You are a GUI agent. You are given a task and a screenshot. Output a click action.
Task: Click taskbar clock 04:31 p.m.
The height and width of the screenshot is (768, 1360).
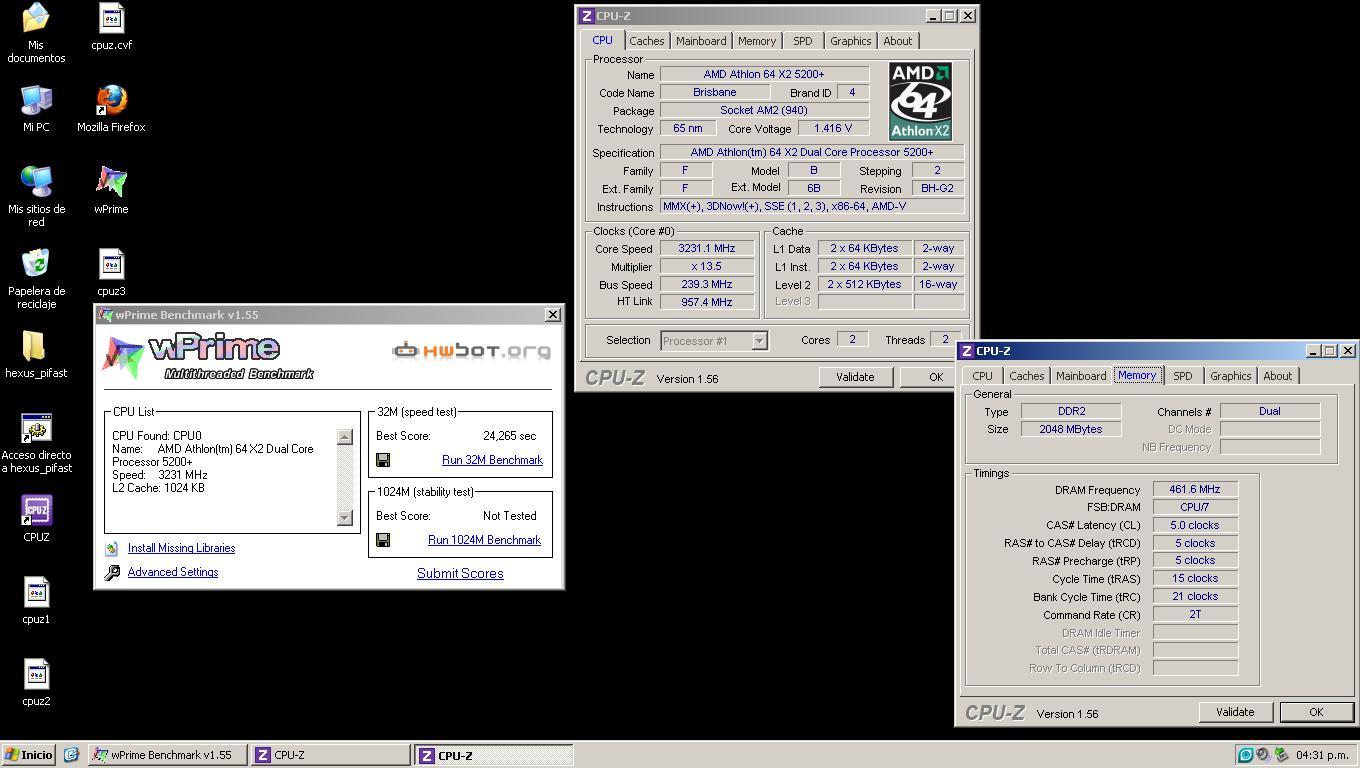click(1323, 755)
